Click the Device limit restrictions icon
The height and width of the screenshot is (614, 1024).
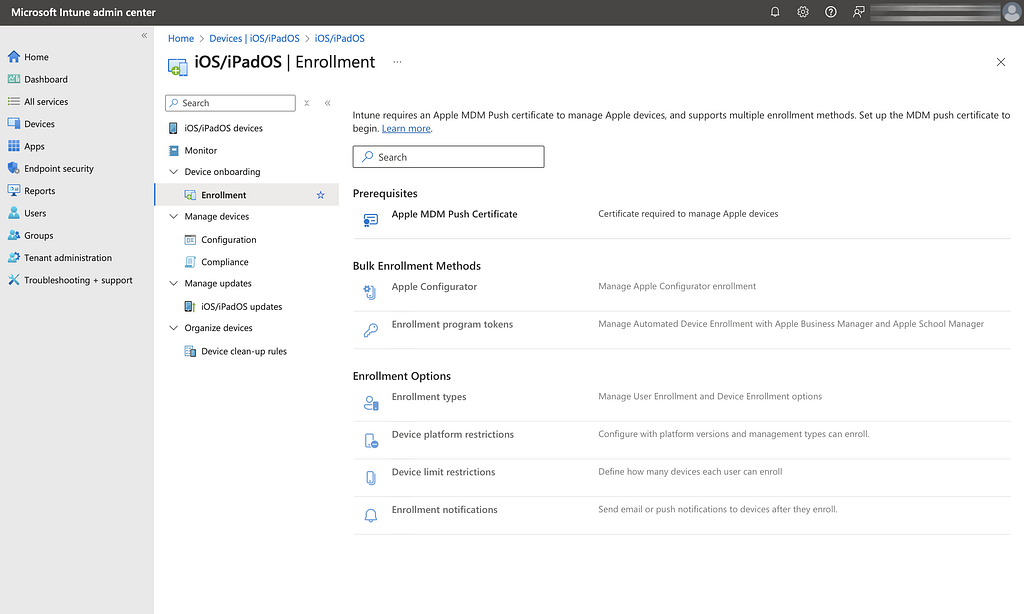tap(370, 478)
